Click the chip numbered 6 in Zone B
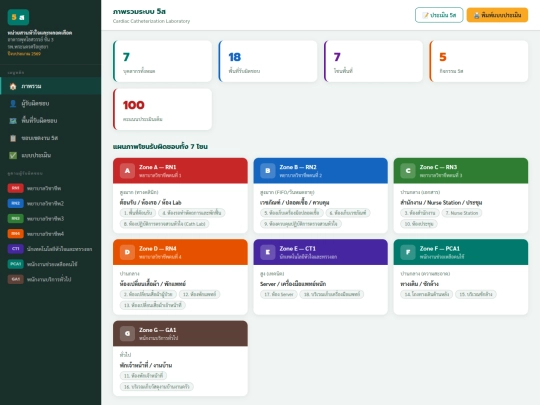Image resolution: width=540 pixels, height=405 pixels. (x=348, y=213)
